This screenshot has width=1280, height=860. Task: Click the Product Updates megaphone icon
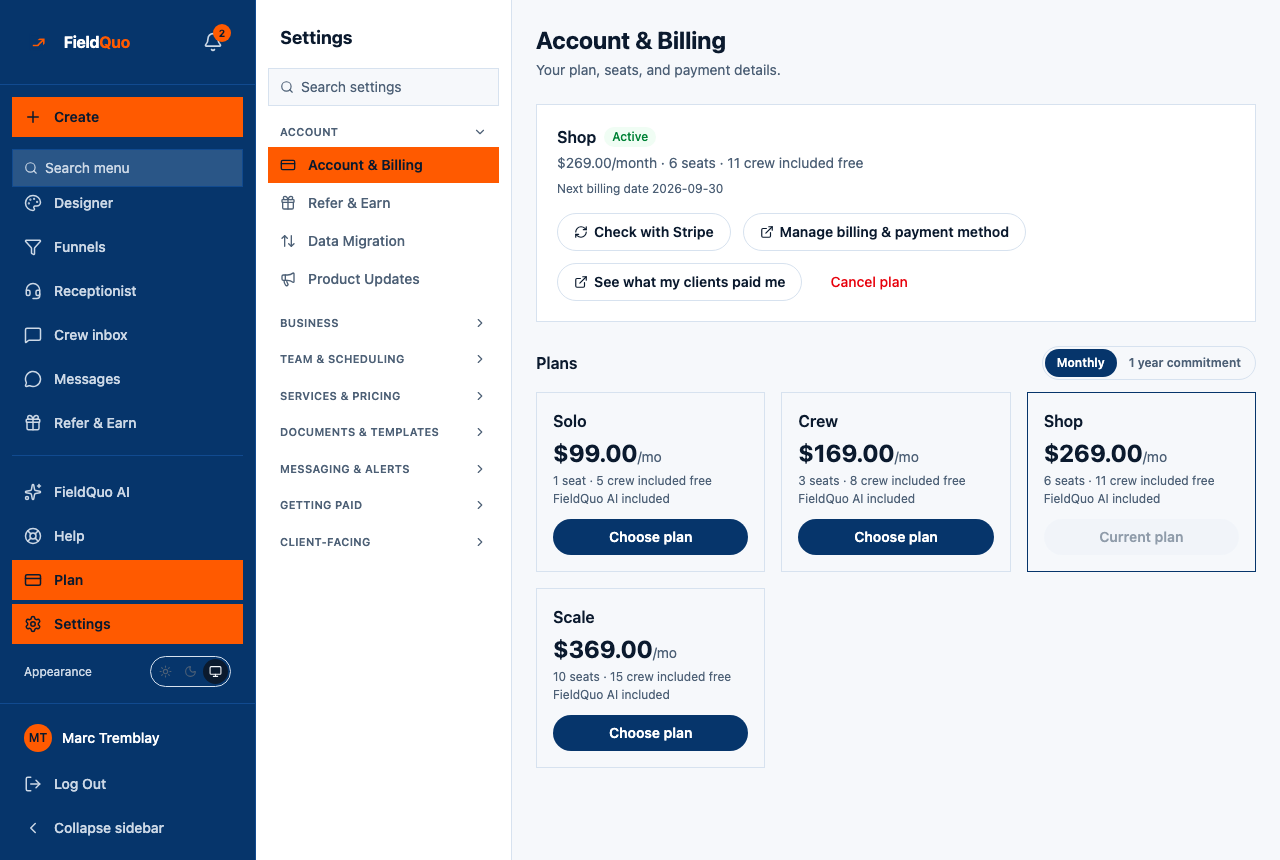click(x=288, y=279)
